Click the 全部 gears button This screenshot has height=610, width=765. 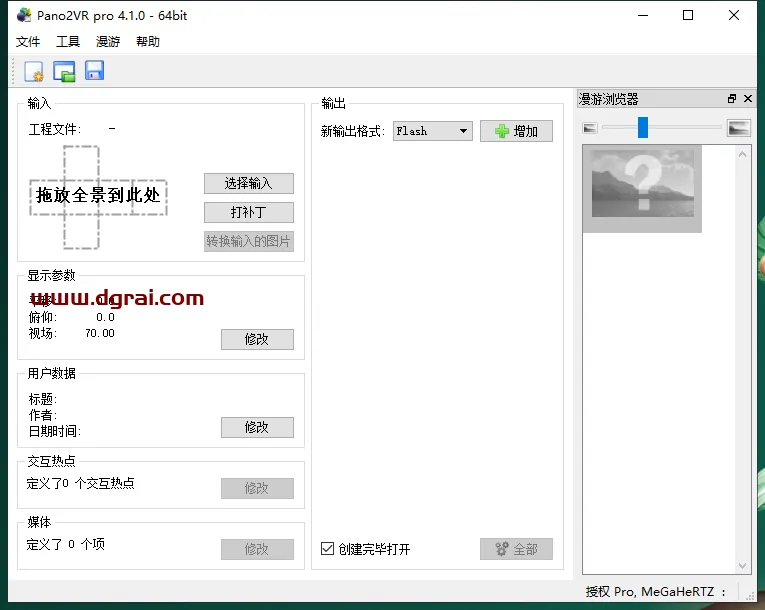tap(516, 549)
